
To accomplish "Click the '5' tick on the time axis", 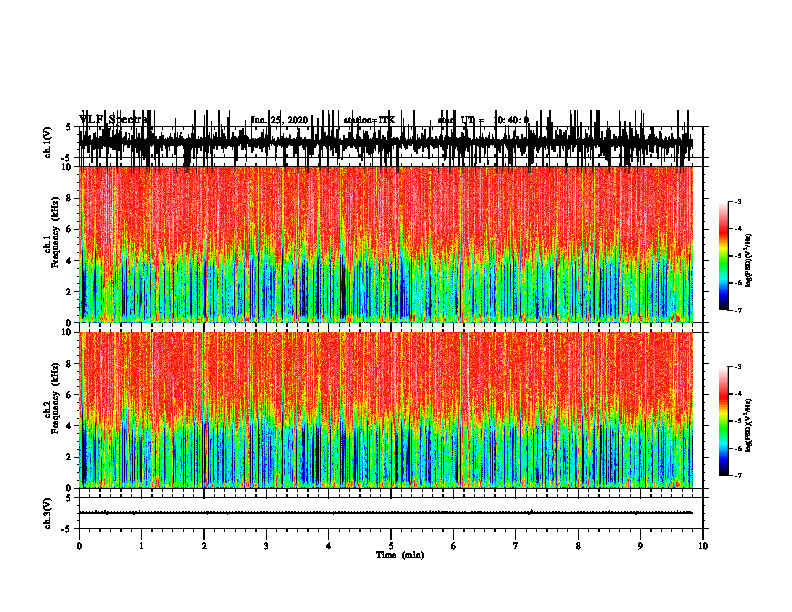I will [x=391, y=546].
